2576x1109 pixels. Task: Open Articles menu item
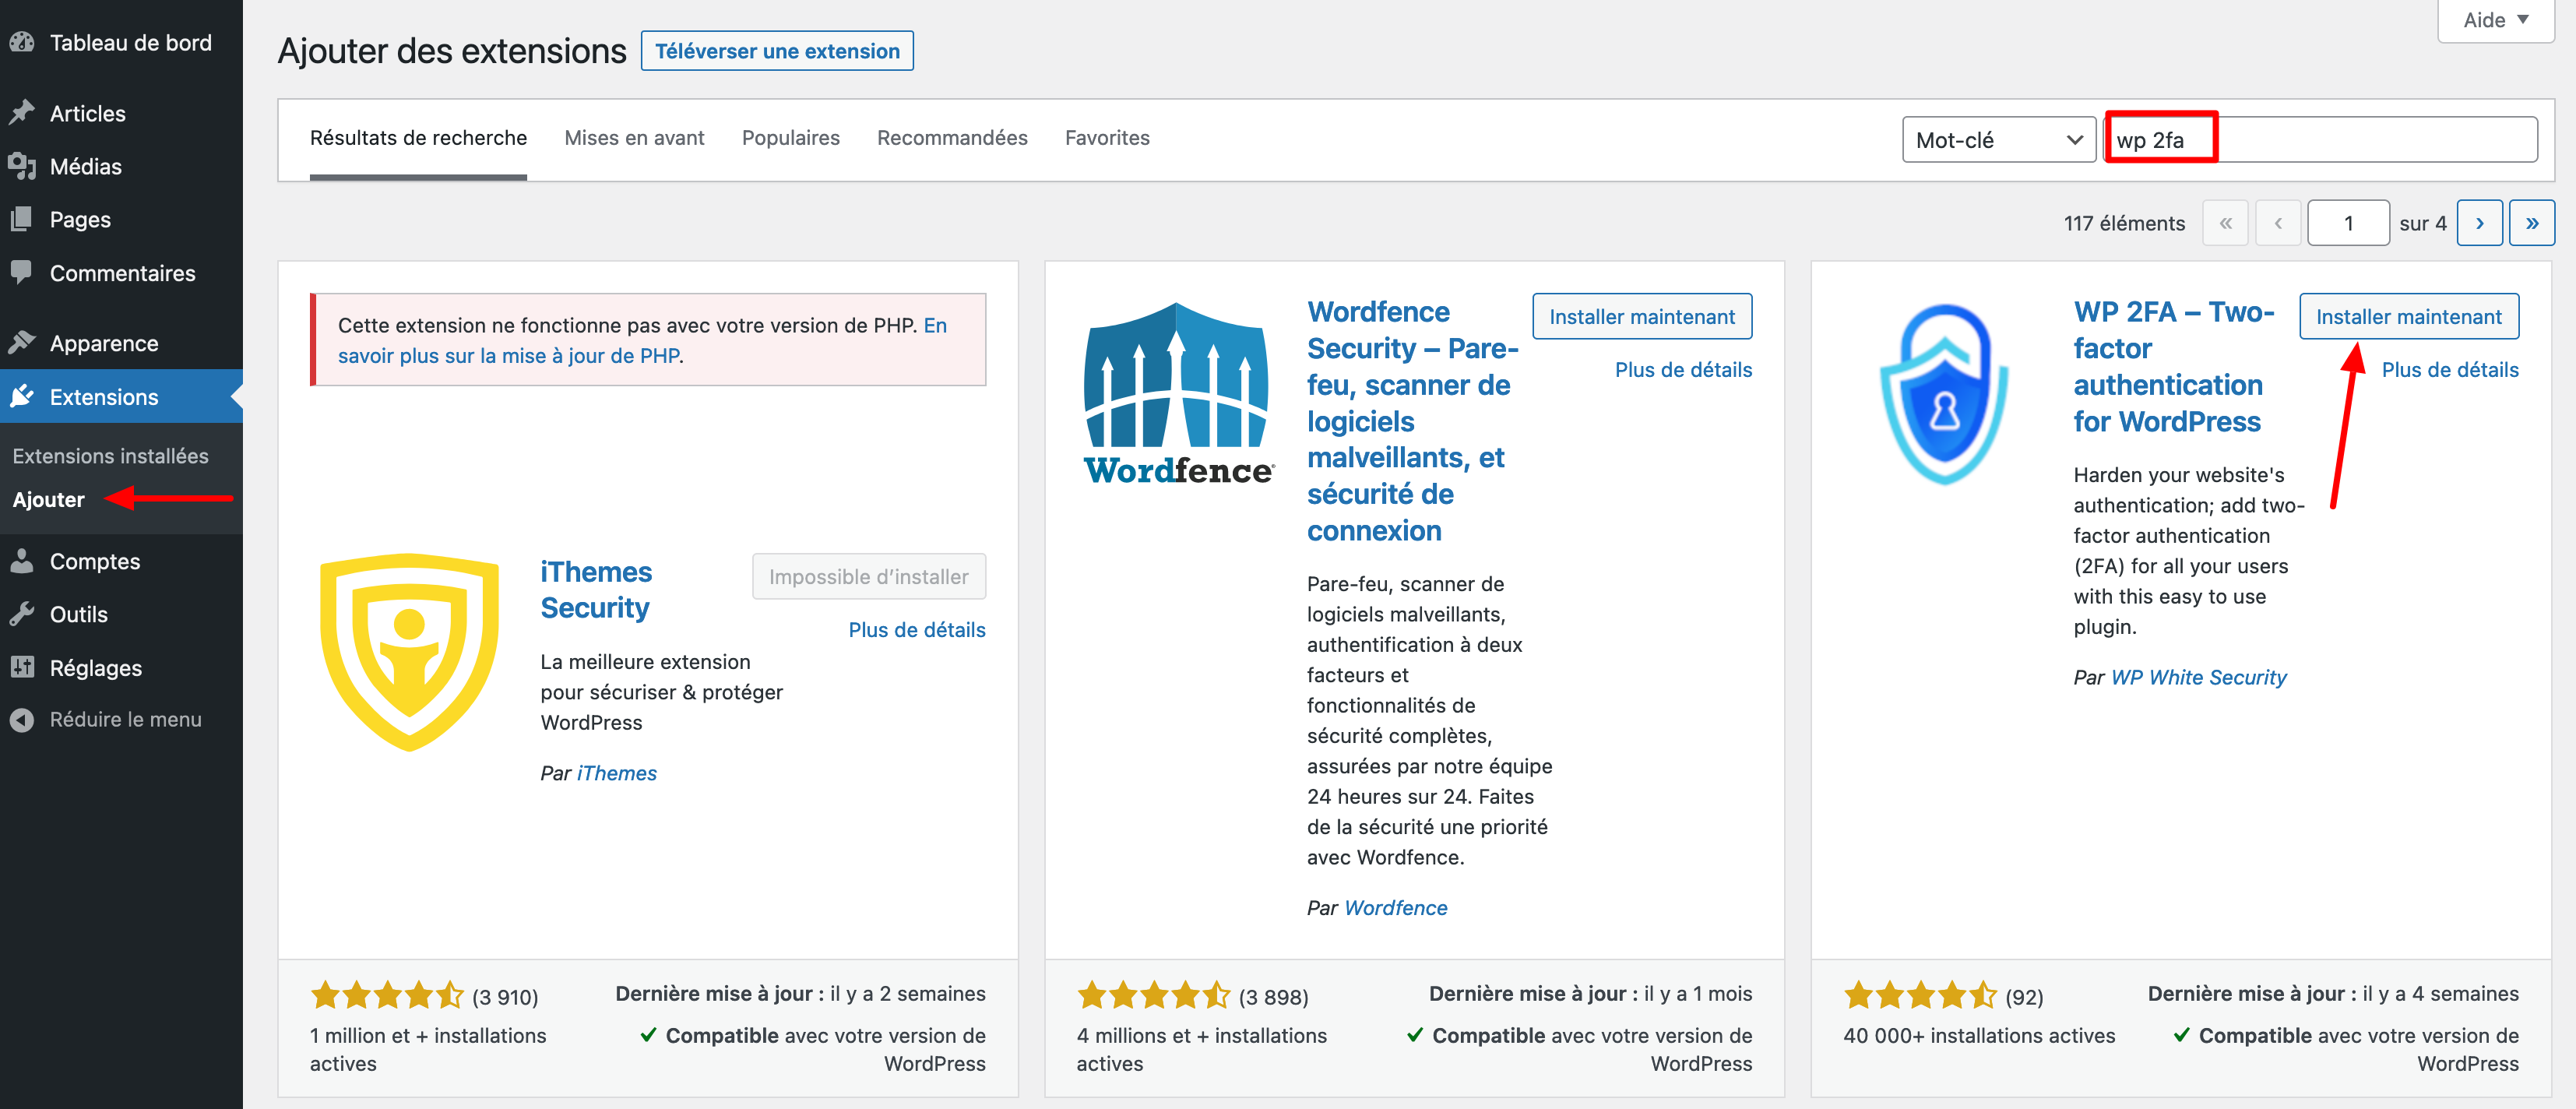(x=121, y=113)
